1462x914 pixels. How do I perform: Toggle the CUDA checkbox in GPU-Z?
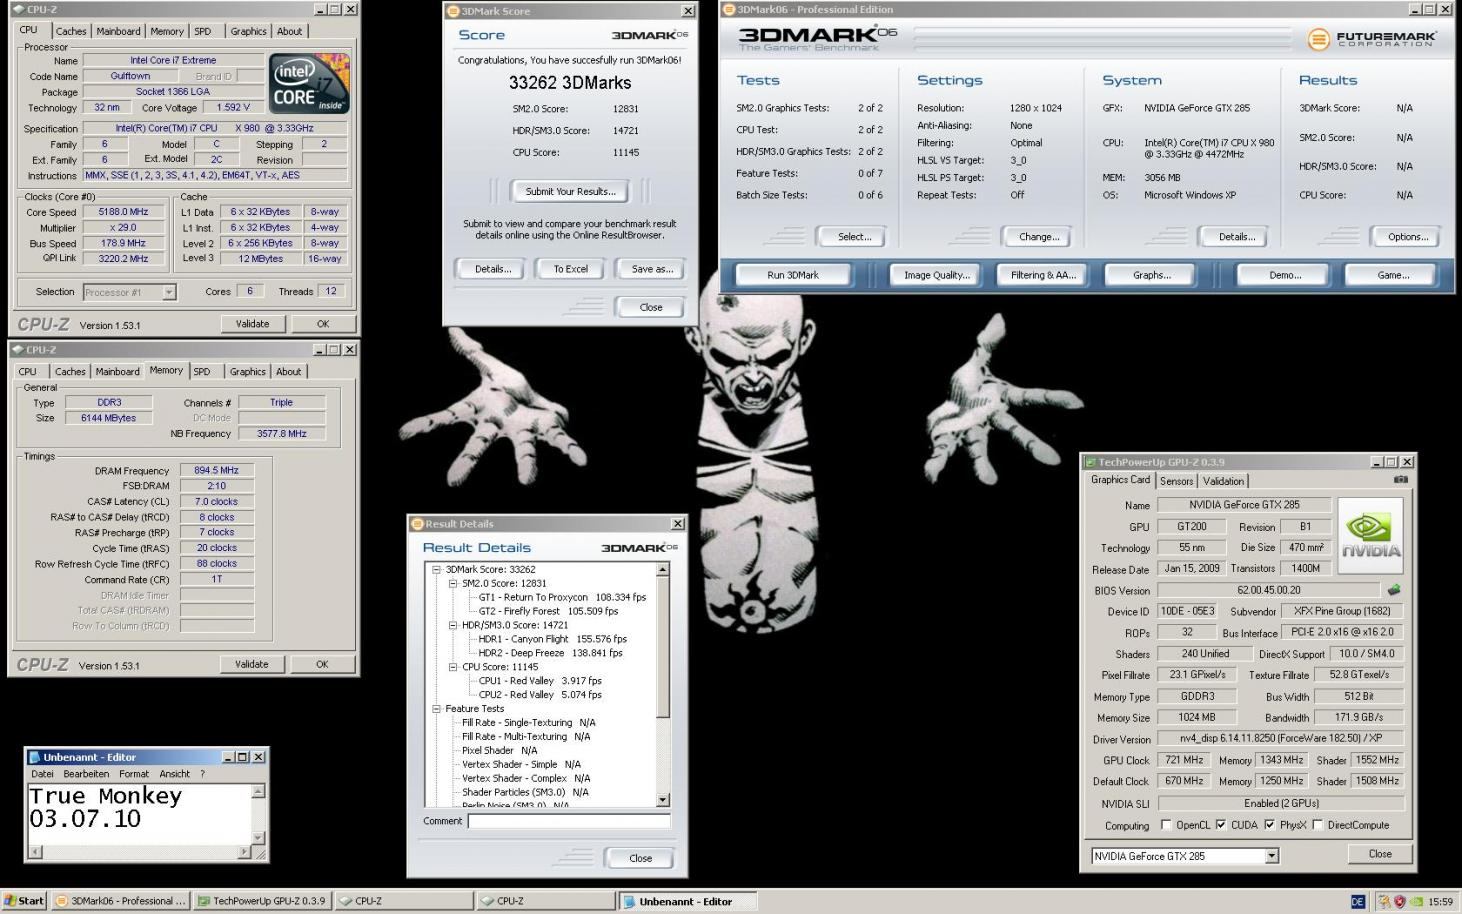tap(1220, 825)
